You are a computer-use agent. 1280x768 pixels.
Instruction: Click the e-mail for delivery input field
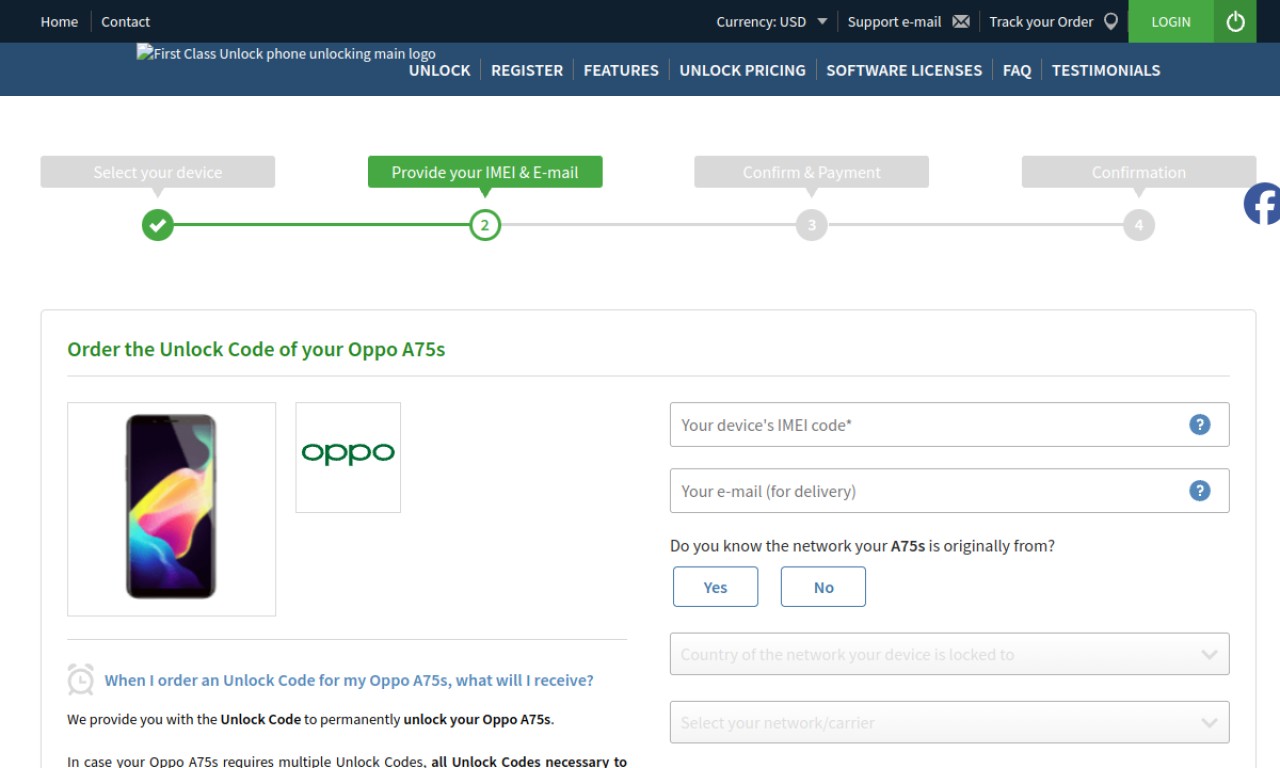pyautogui.click(x=949, y=491)
